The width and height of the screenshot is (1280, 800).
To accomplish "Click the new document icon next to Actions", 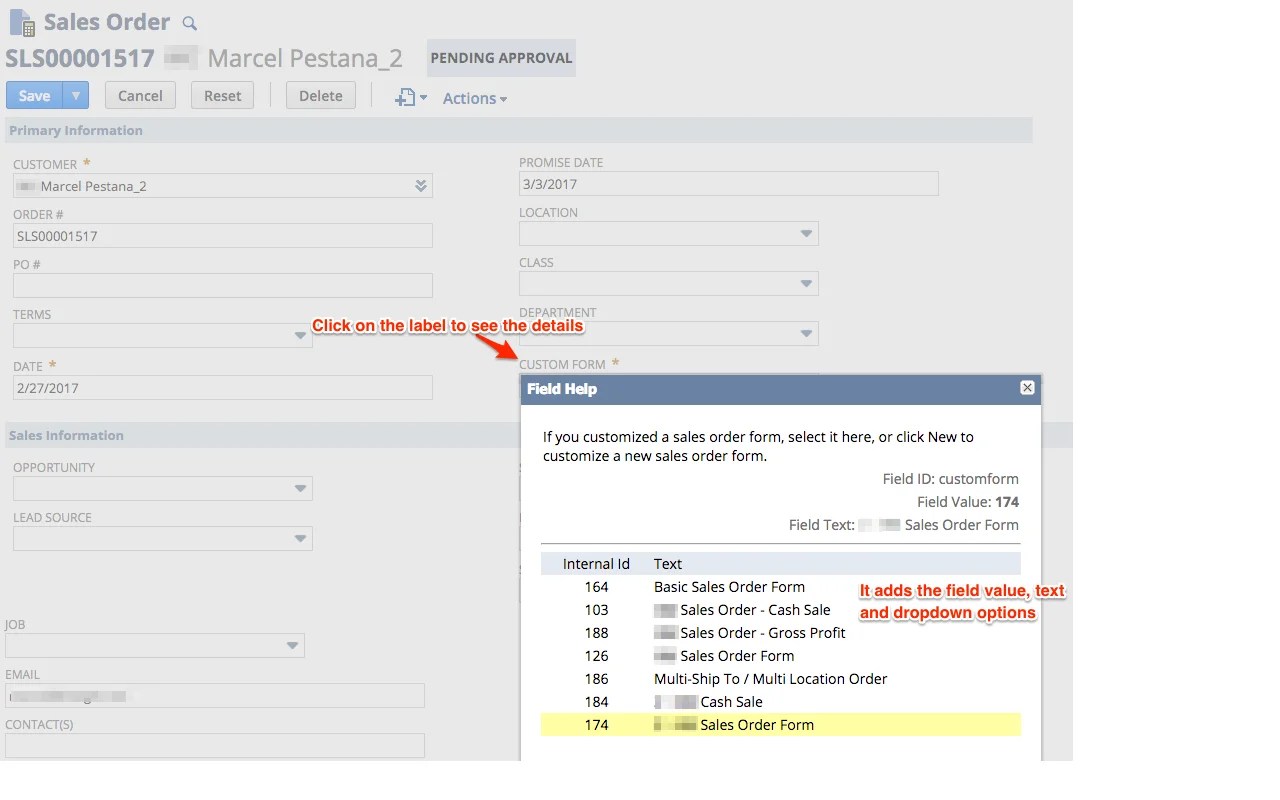I will click(x=404, y=97).
